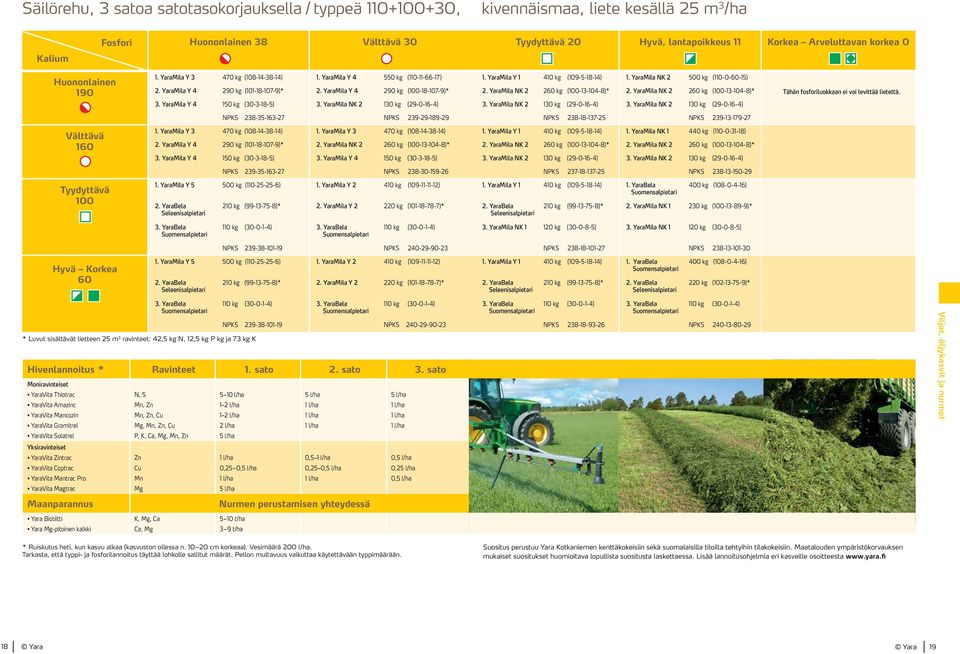
Task: Click the footnote 'Luvut sisältävät lietteen 25 m³ ravinteet'
Action: tap(140, 339)
